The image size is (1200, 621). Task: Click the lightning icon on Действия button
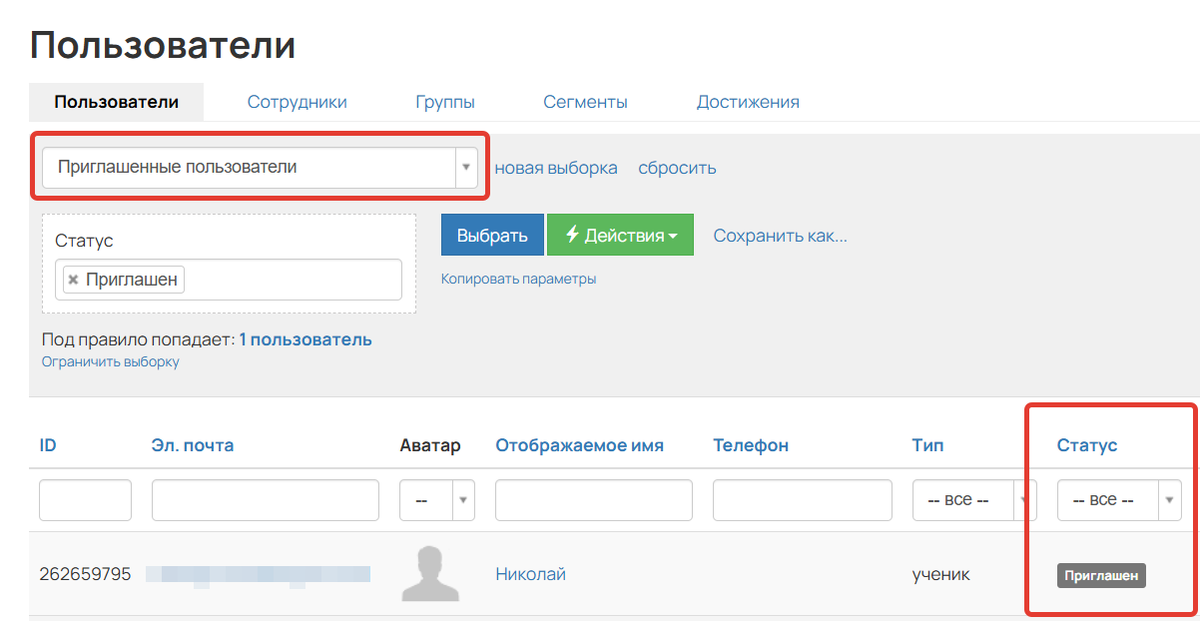pos(572,234)
